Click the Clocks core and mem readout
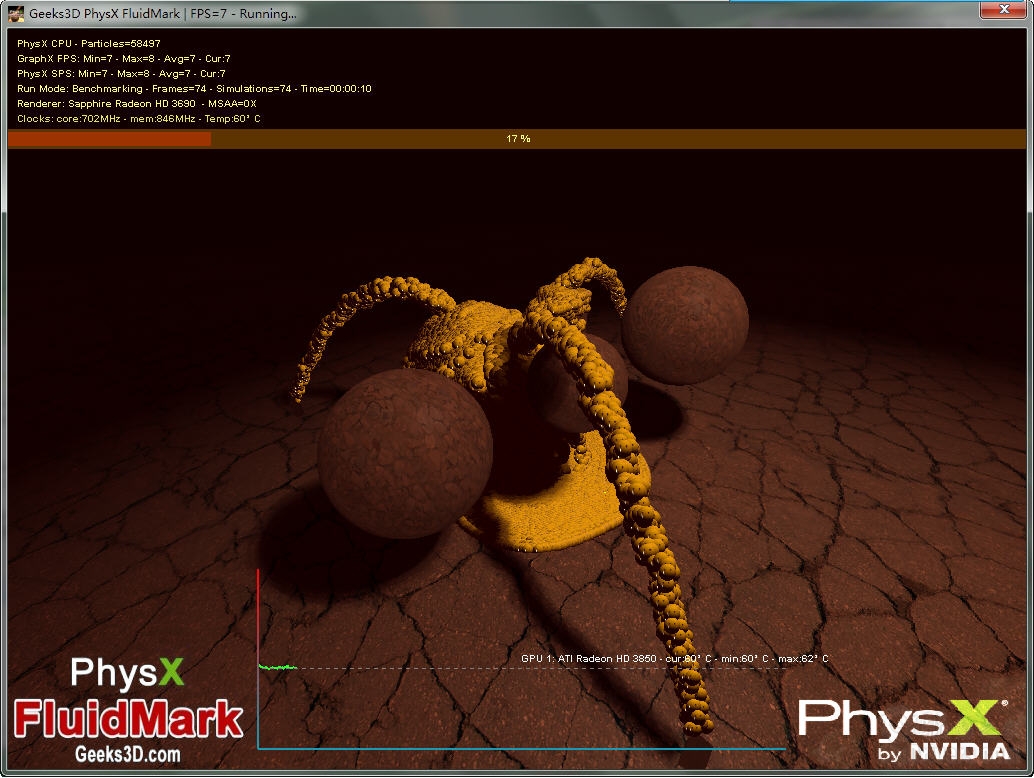This screenshot has width=1034, height=778. coord(138,119)
